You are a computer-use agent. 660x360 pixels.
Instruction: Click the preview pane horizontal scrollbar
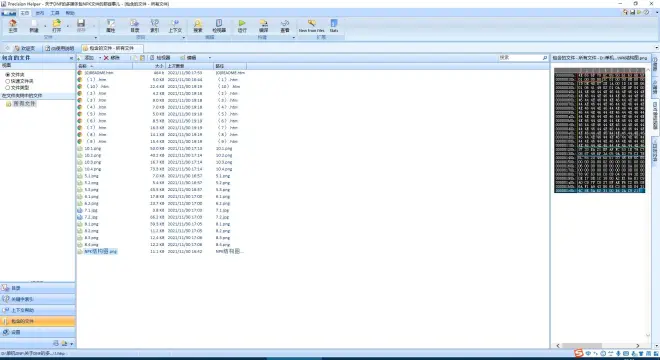598,346
